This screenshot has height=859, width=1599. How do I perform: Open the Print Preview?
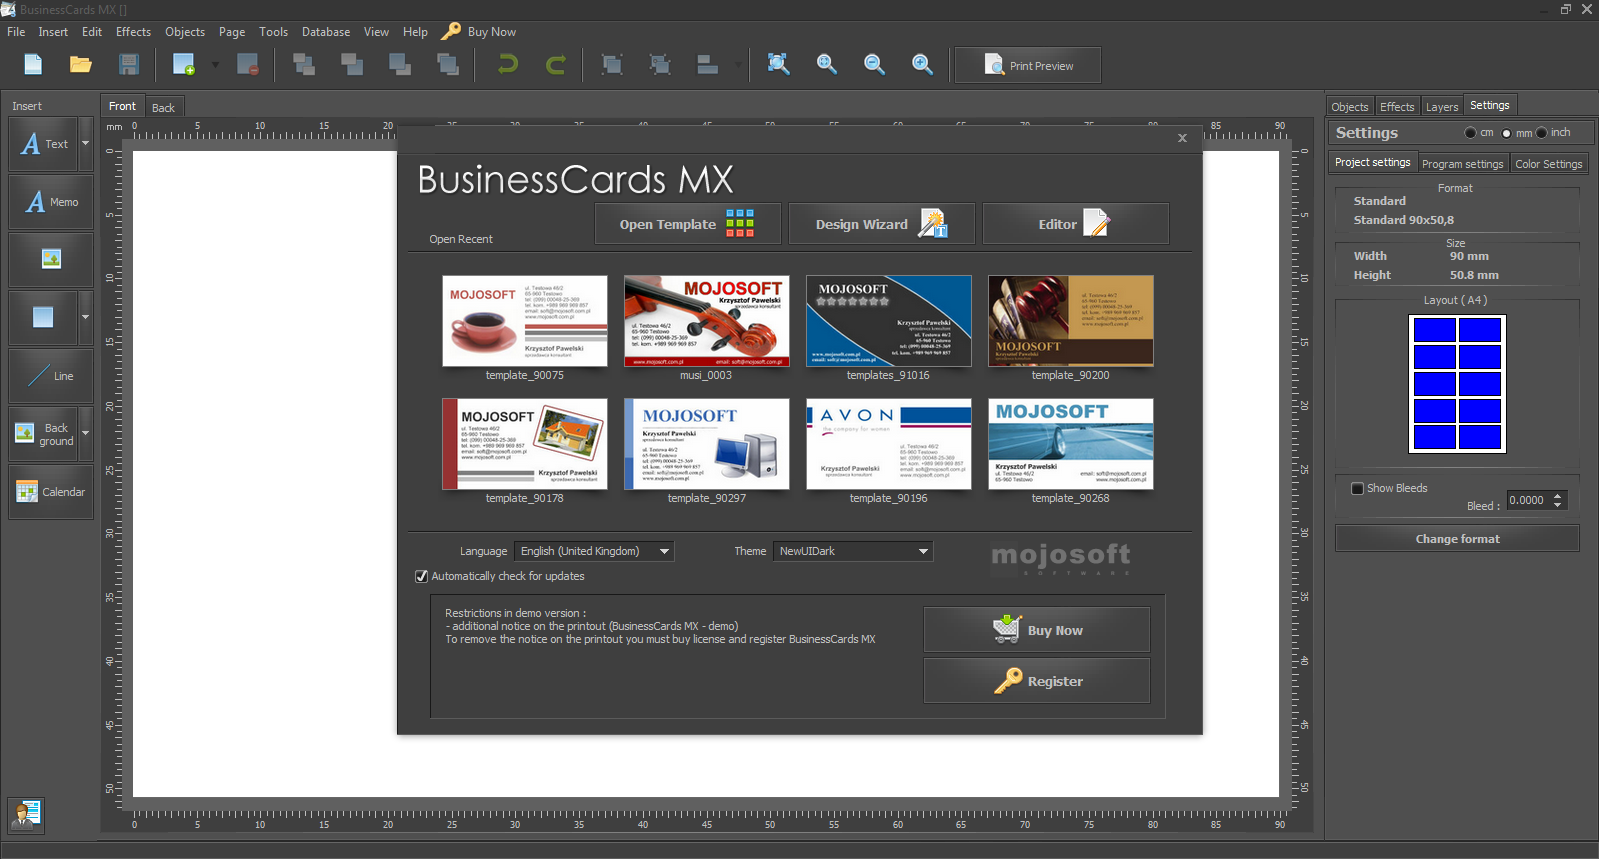click(1028, 66)
